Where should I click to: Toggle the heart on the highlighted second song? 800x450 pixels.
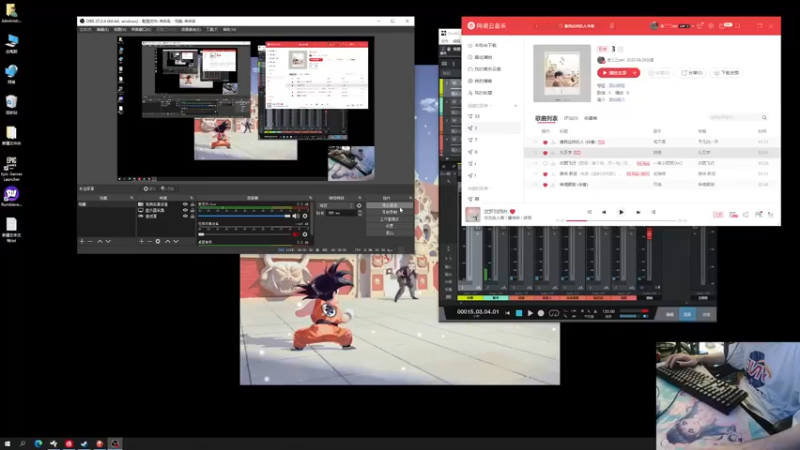coord(545,153)
